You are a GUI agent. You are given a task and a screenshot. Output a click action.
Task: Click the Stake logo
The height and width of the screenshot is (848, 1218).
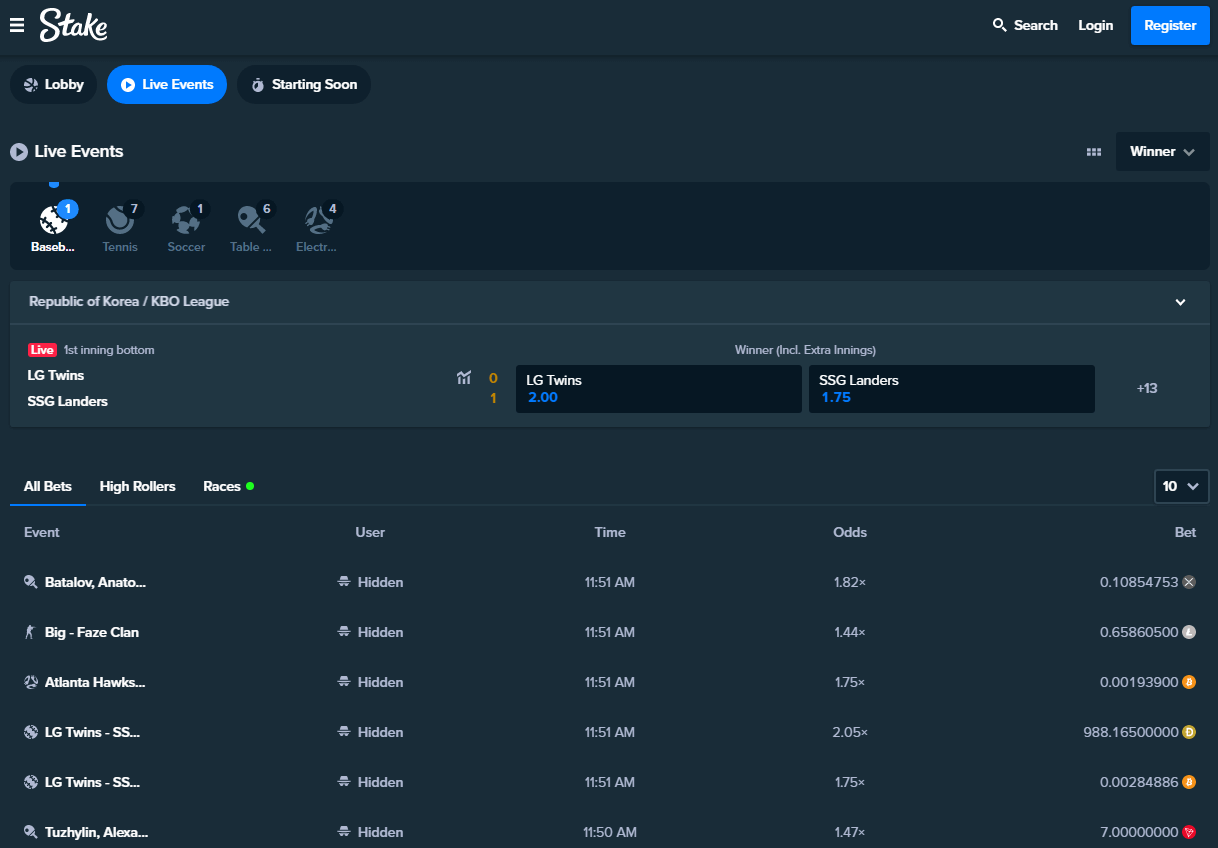click(73, 26)
